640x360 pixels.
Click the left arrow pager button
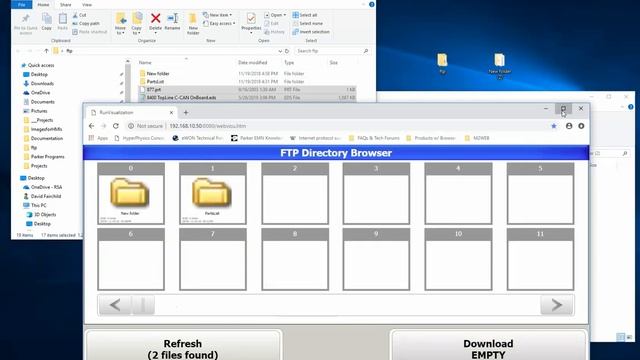click(115, 305)
